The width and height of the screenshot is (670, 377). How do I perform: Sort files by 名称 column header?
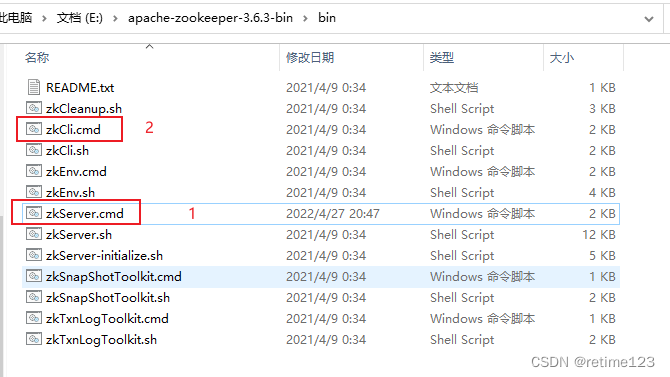point(37,57)
